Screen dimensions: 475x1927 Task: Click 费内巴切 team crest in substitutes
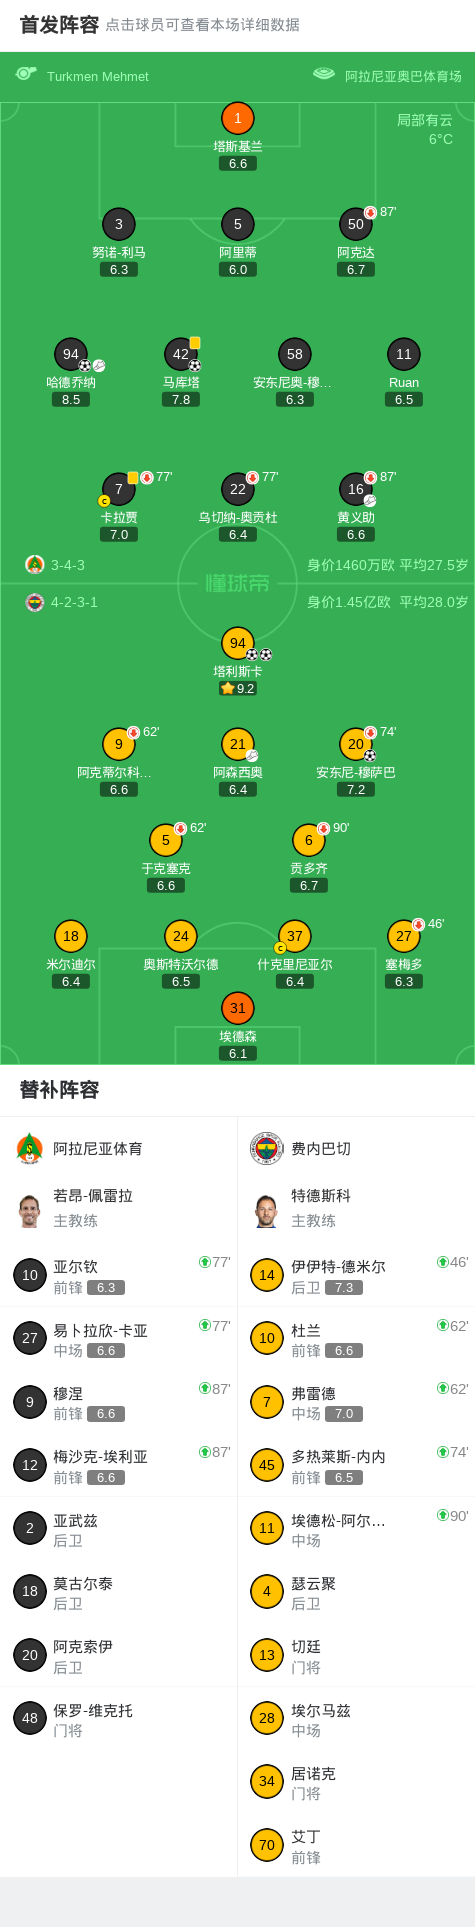click(266, 1148)
